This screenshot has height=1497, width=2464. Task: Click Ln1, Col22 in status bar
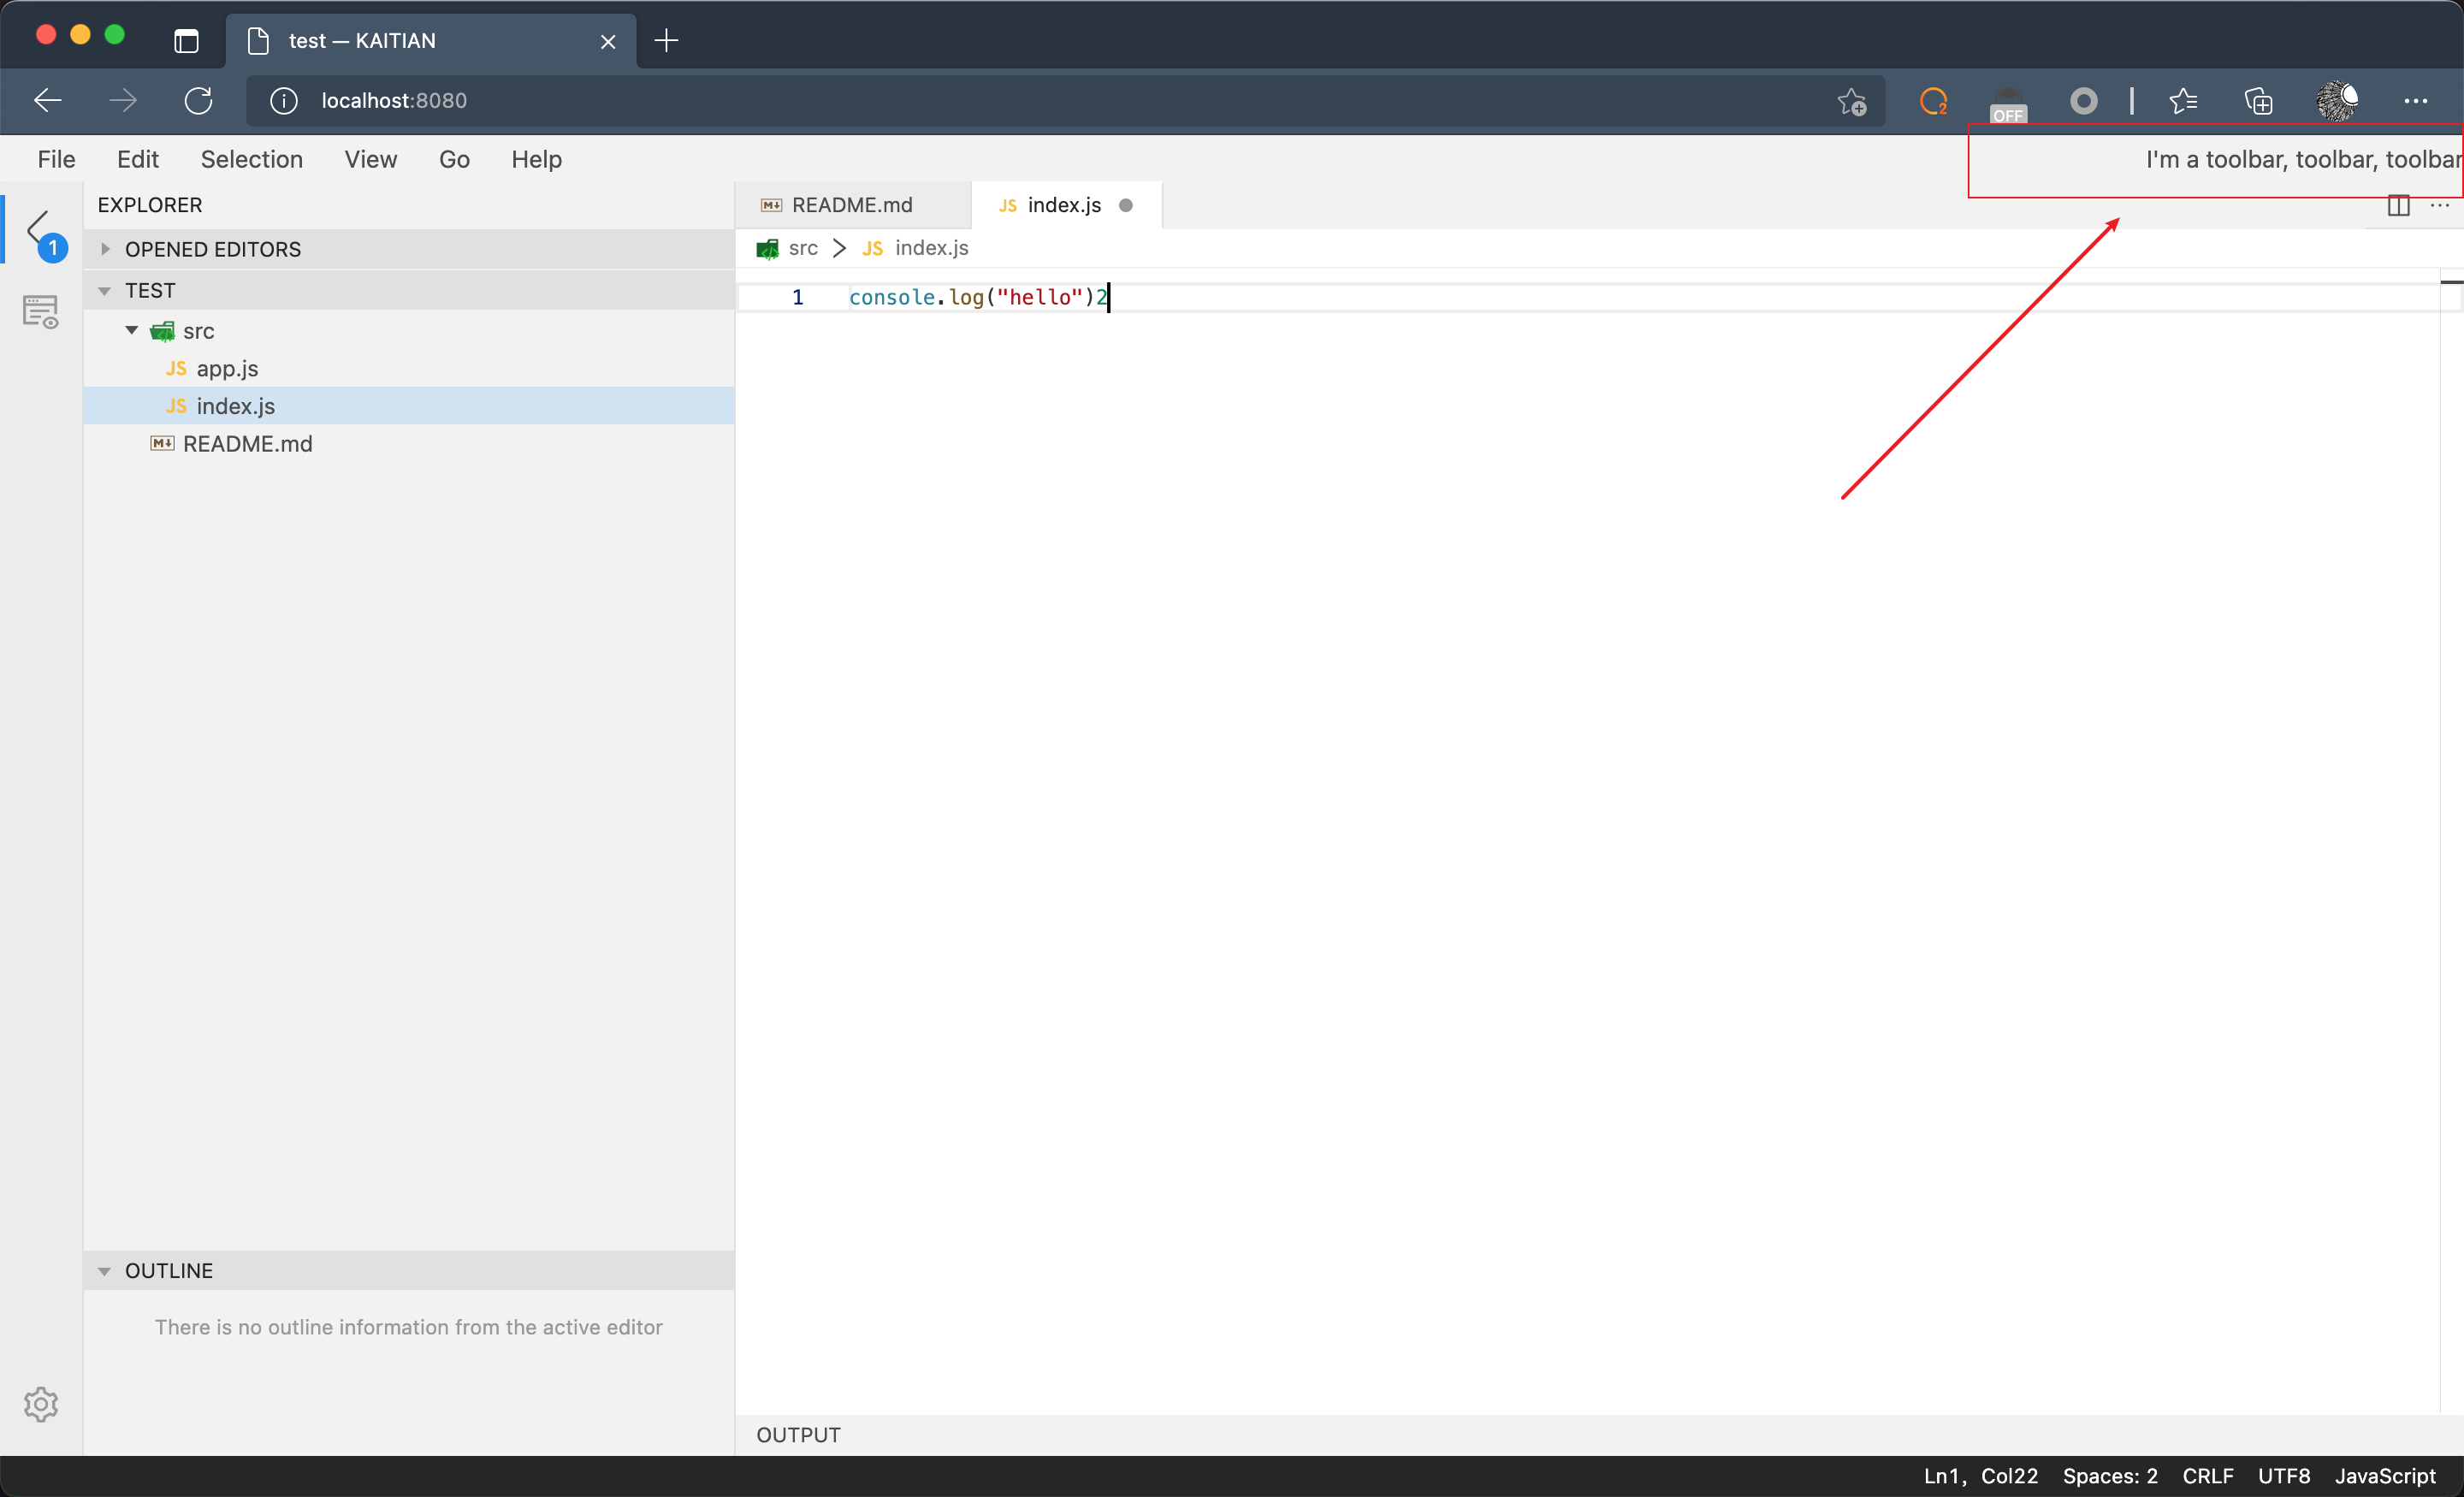[1980, 1476]
